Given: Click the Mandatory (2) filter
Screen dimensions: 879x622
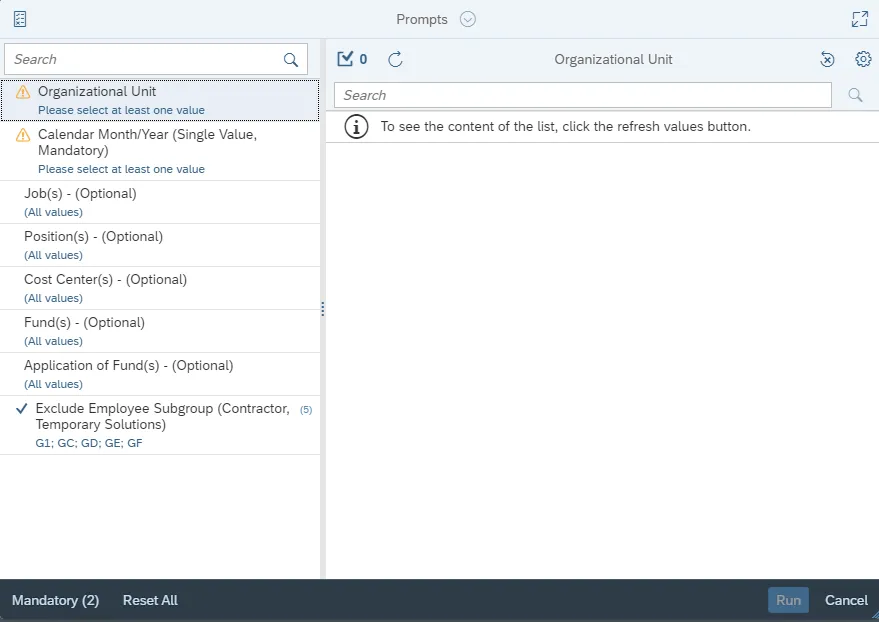Looking at the screenshot, I should 55,600.
